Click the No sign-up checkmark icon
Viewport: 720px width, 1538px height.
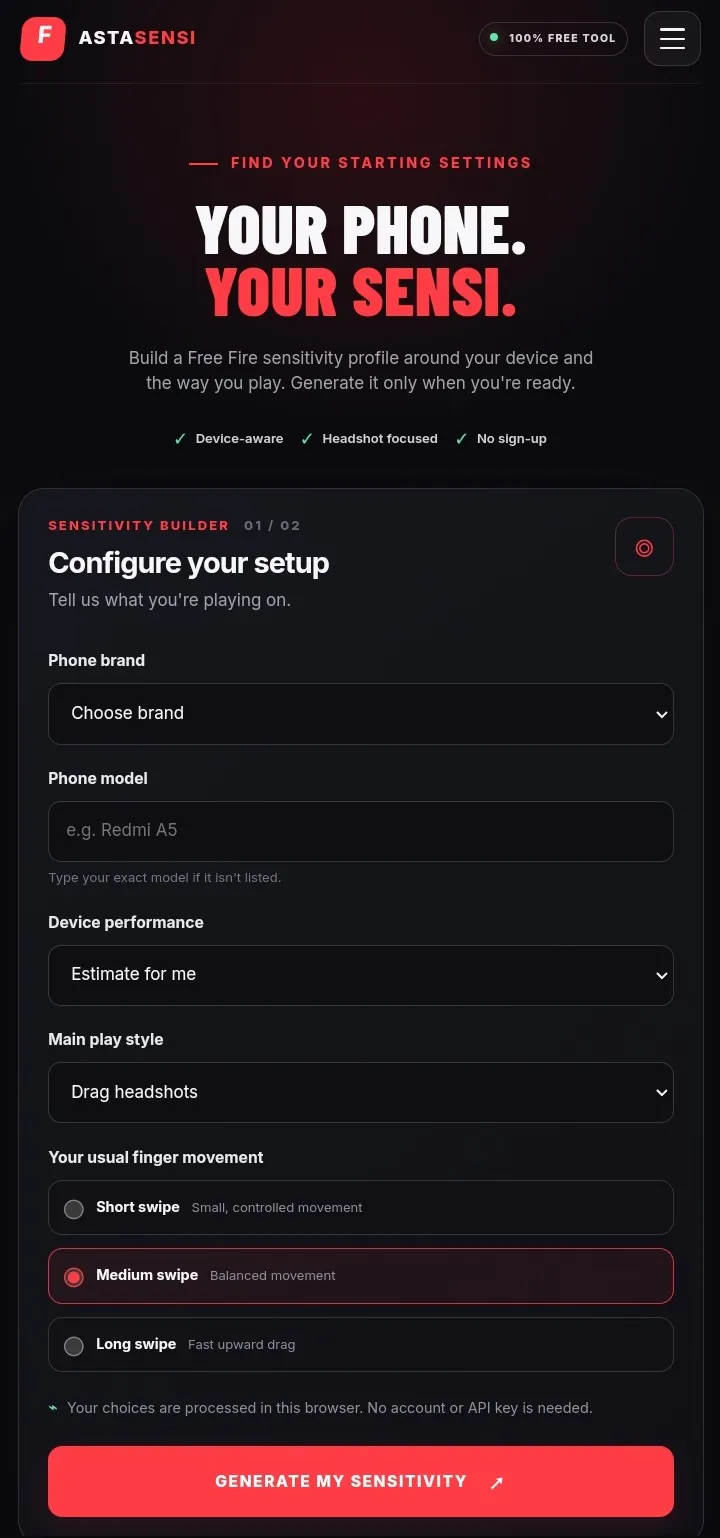click(x=461, y=439)
